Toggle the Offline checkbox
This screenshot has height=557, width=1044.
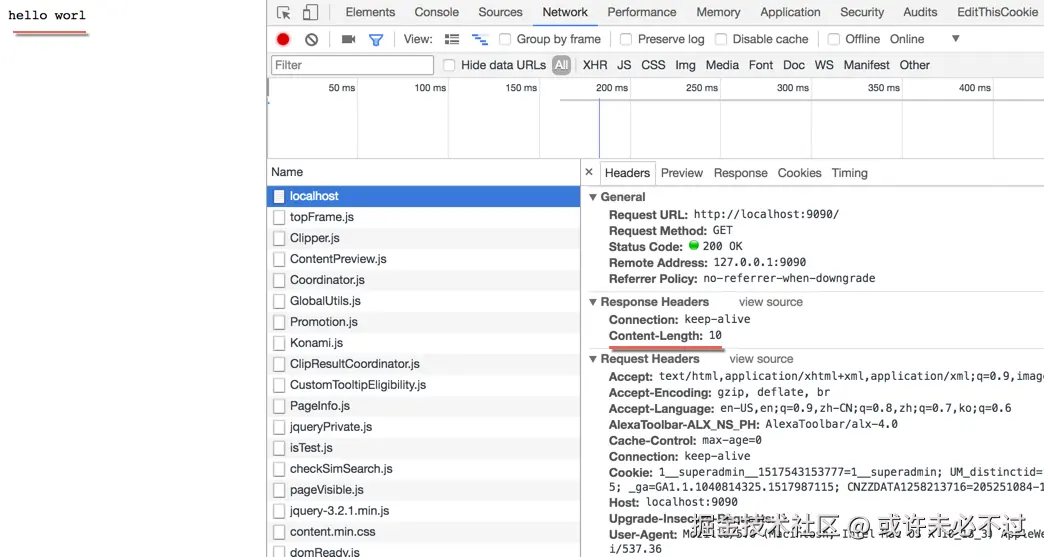pyautogui.click(x=834, y=39)
